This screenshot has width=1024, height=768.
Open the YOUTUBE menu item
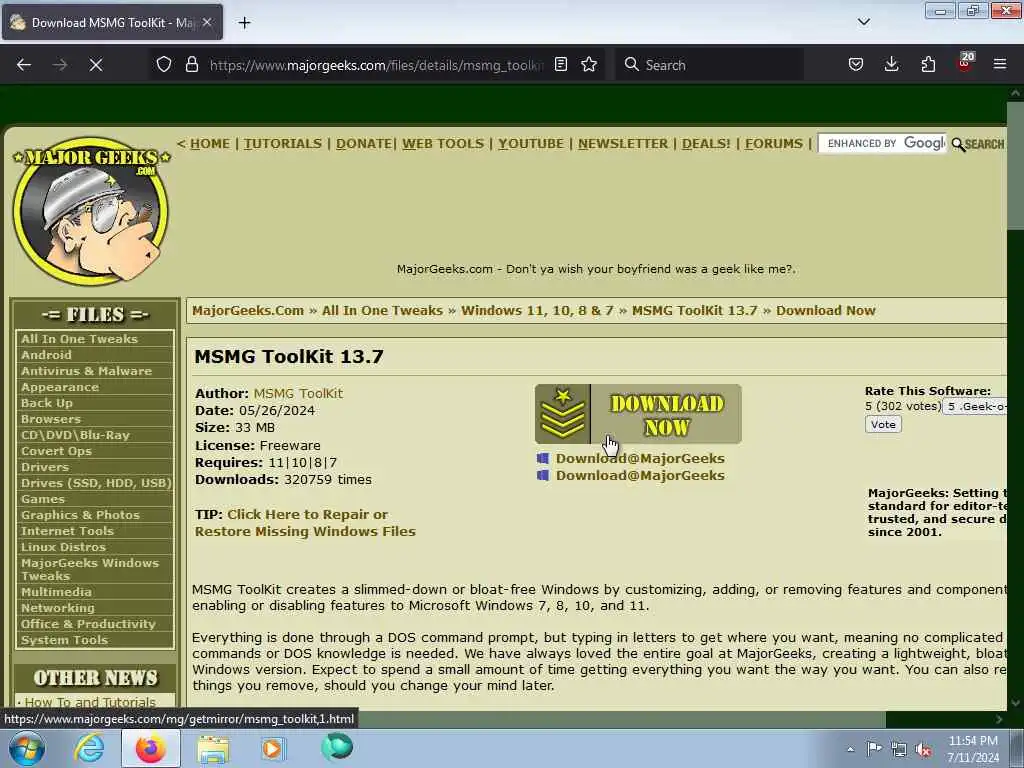point(531,144)
